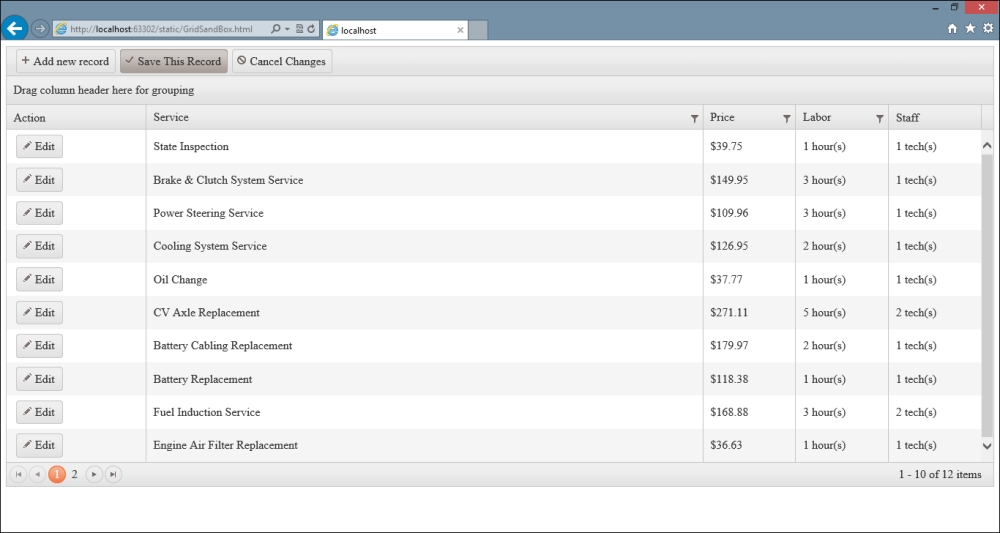The height and width of the screenshot is (533, 1000).
Task: Go back using the browser back arrow
Action: pyautogui.click(x=15, y=29)
